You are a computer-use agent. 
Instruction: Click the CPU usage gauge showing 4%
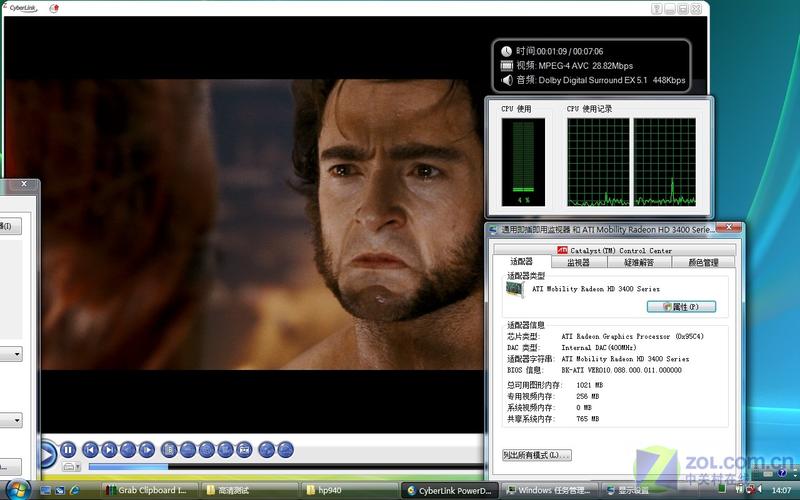tap(523, 162)
